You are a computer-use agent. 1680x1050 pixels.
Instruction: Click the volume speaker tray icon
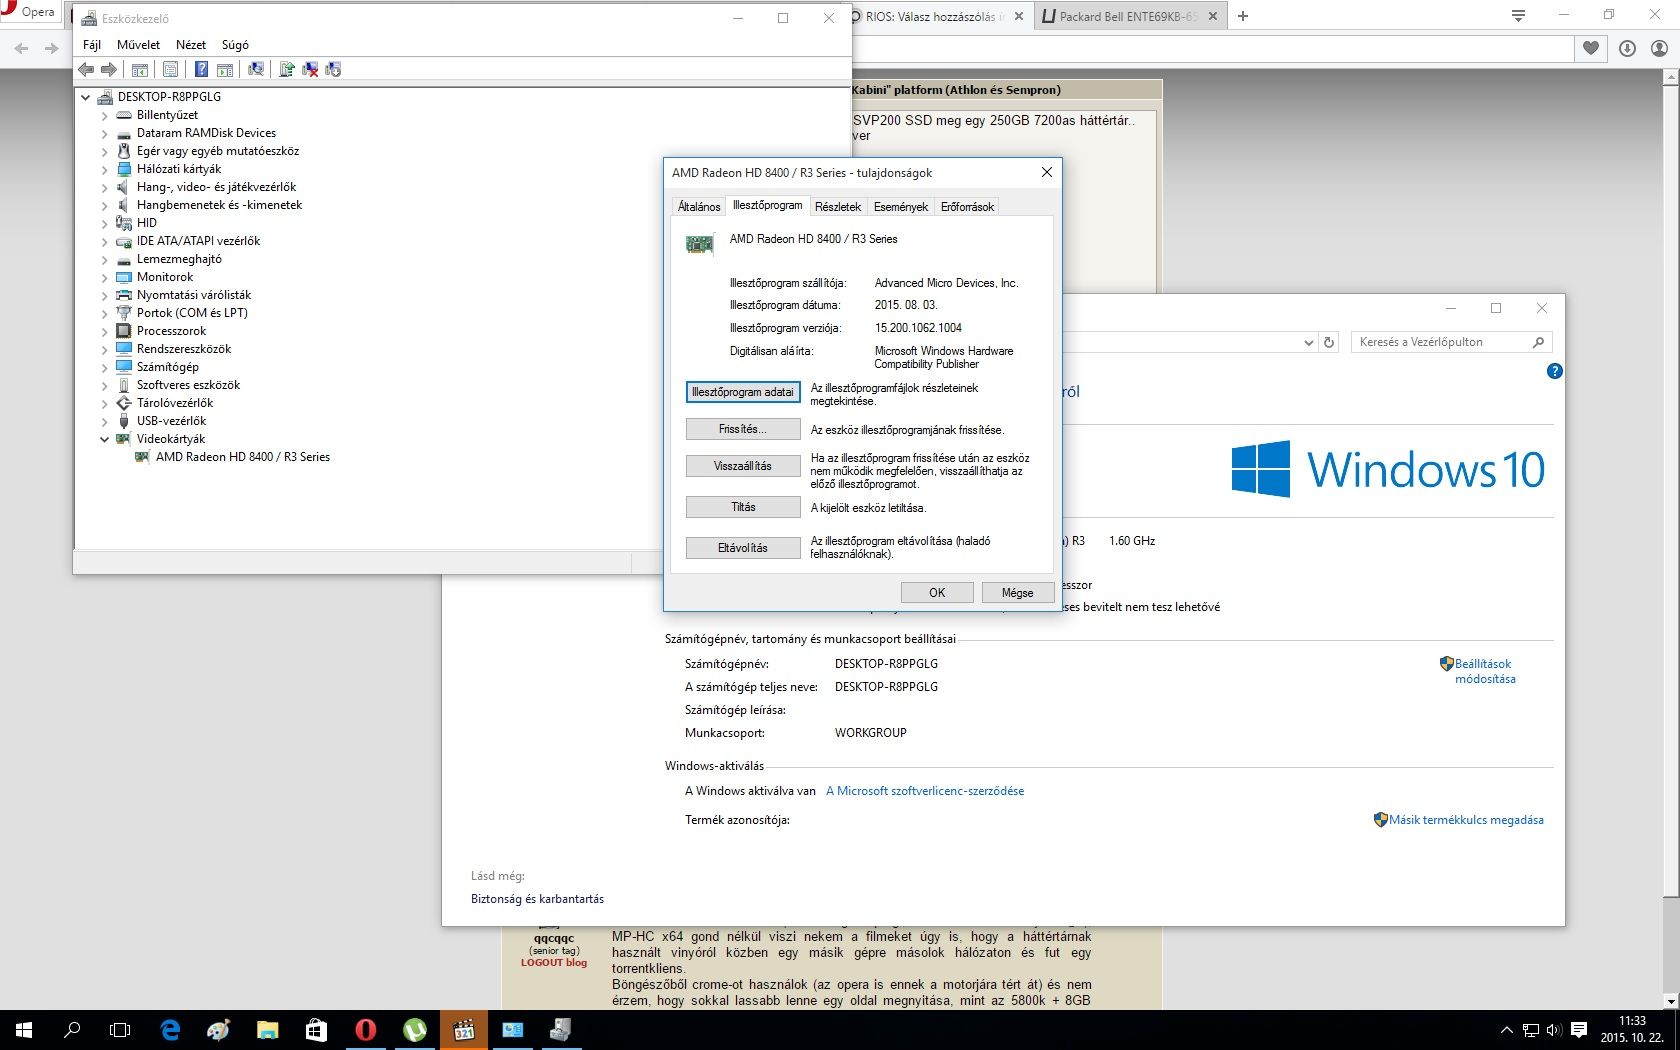pyautogui.click(x=1553, y=1029)
